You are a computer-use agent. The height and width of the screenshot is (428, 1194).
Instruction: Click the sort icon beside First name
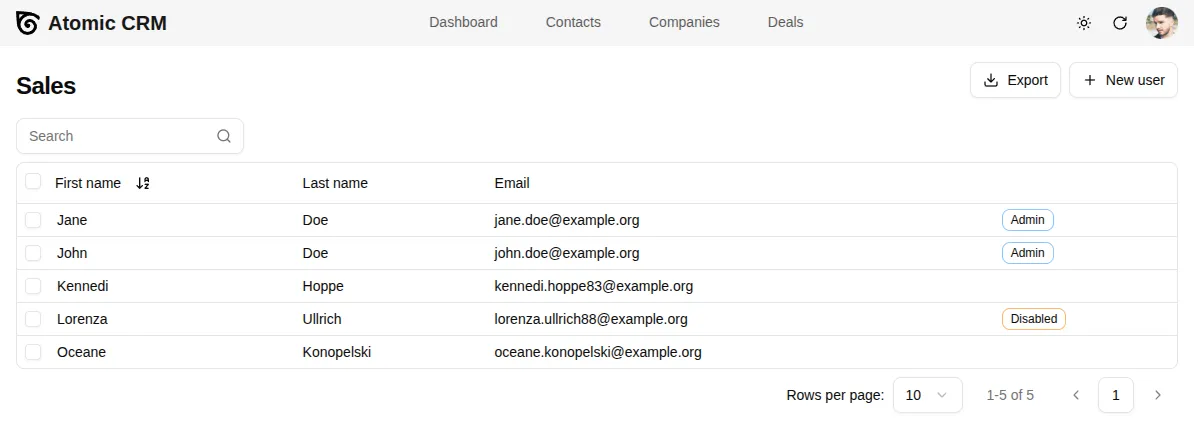143,183
